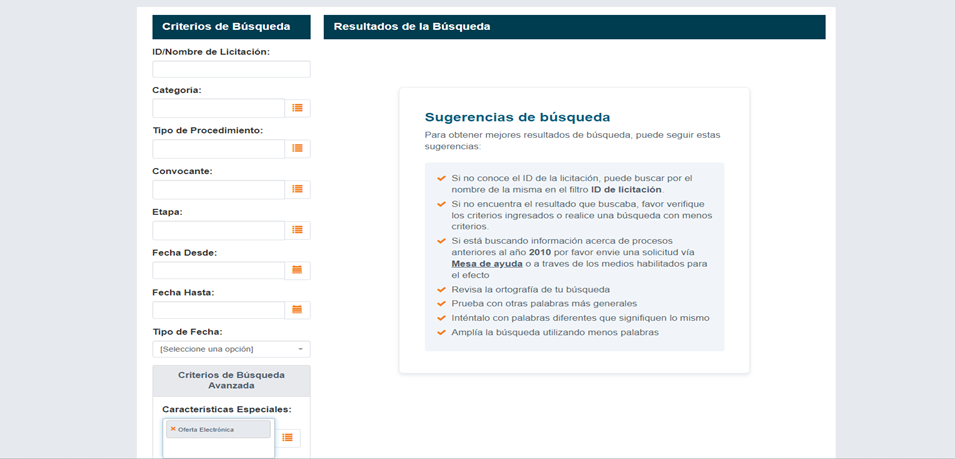Open the Etapa list picker icon

click(x=297, y=230)
